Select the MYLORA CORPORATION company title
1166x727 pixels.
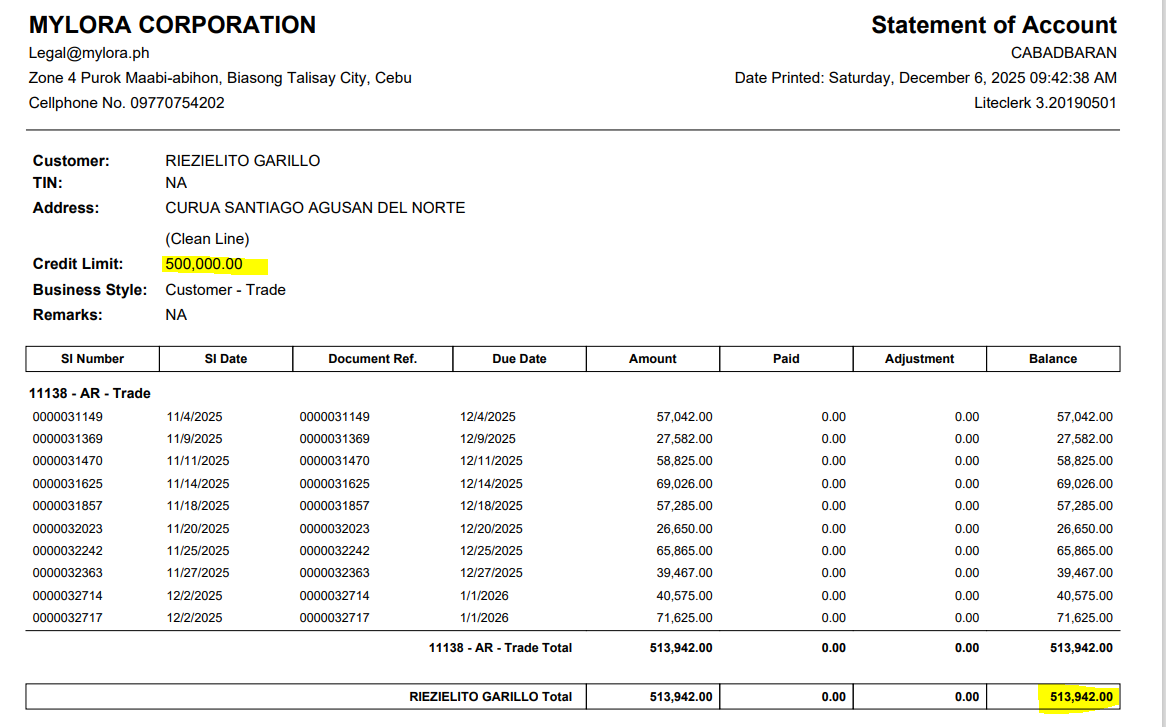pos(172,25)
